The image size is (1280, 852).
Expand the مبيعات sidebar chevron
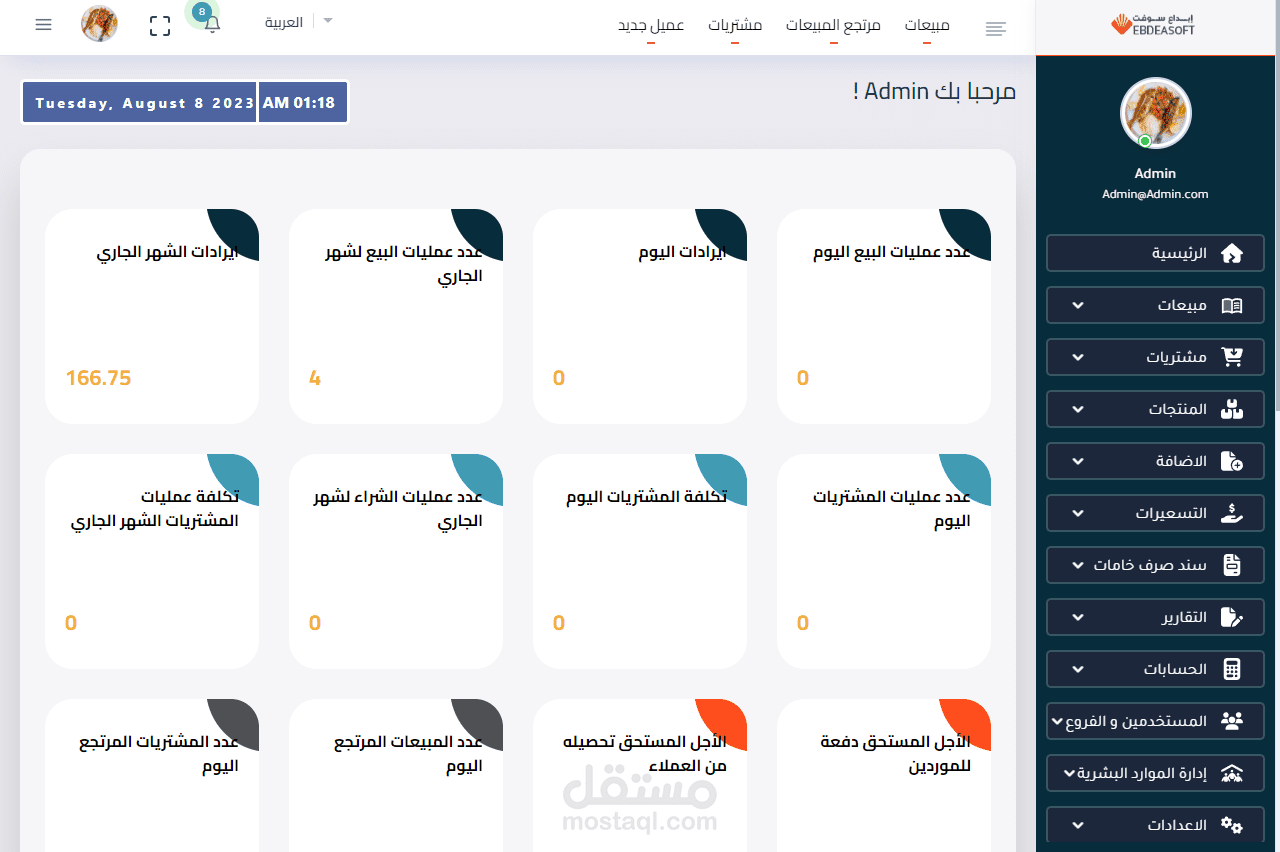click(x=1078, y=305)
